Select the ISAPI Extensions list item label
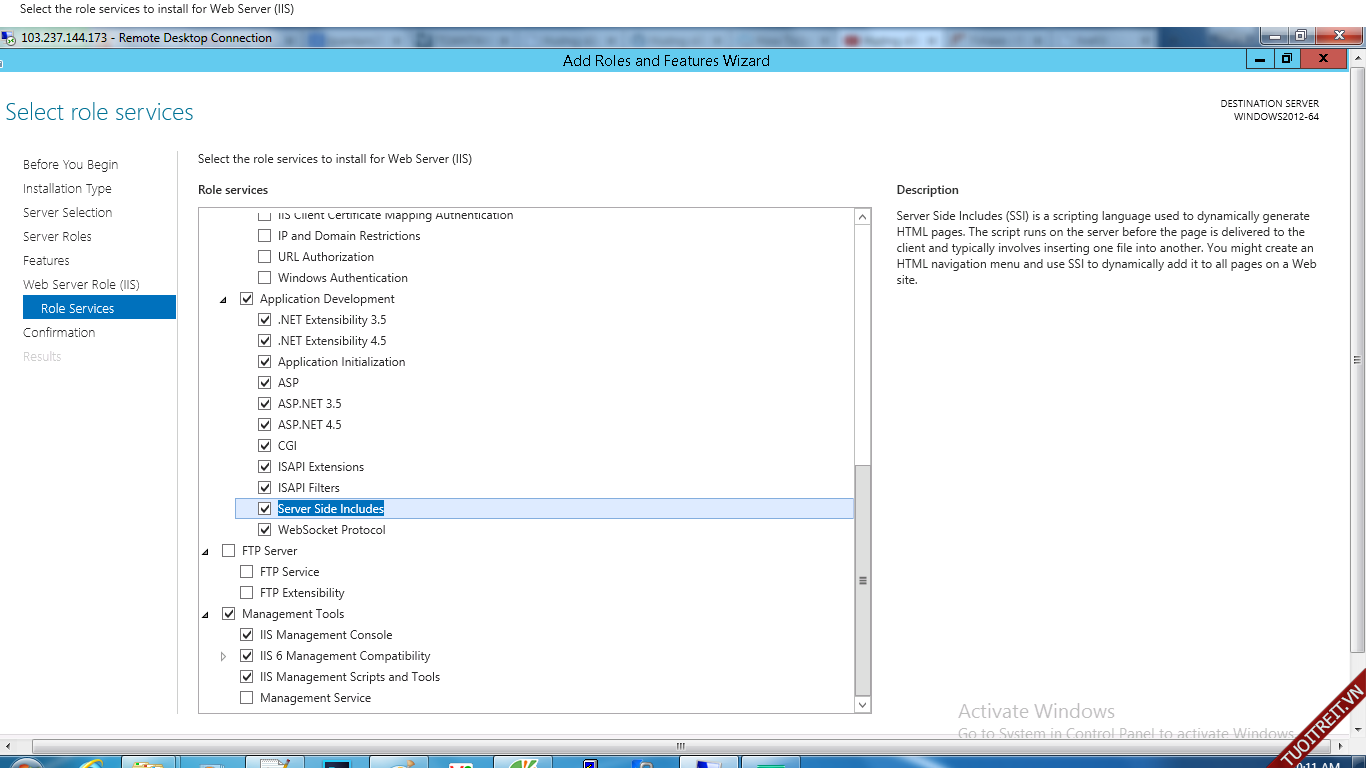This screenshot has height=768, width=1366. click(320, 467)
